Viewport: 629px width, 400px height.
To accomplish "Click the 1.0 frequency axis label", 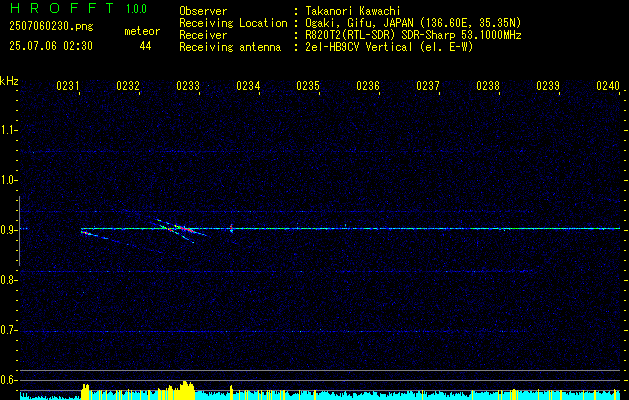I will [x=8, y=180].
